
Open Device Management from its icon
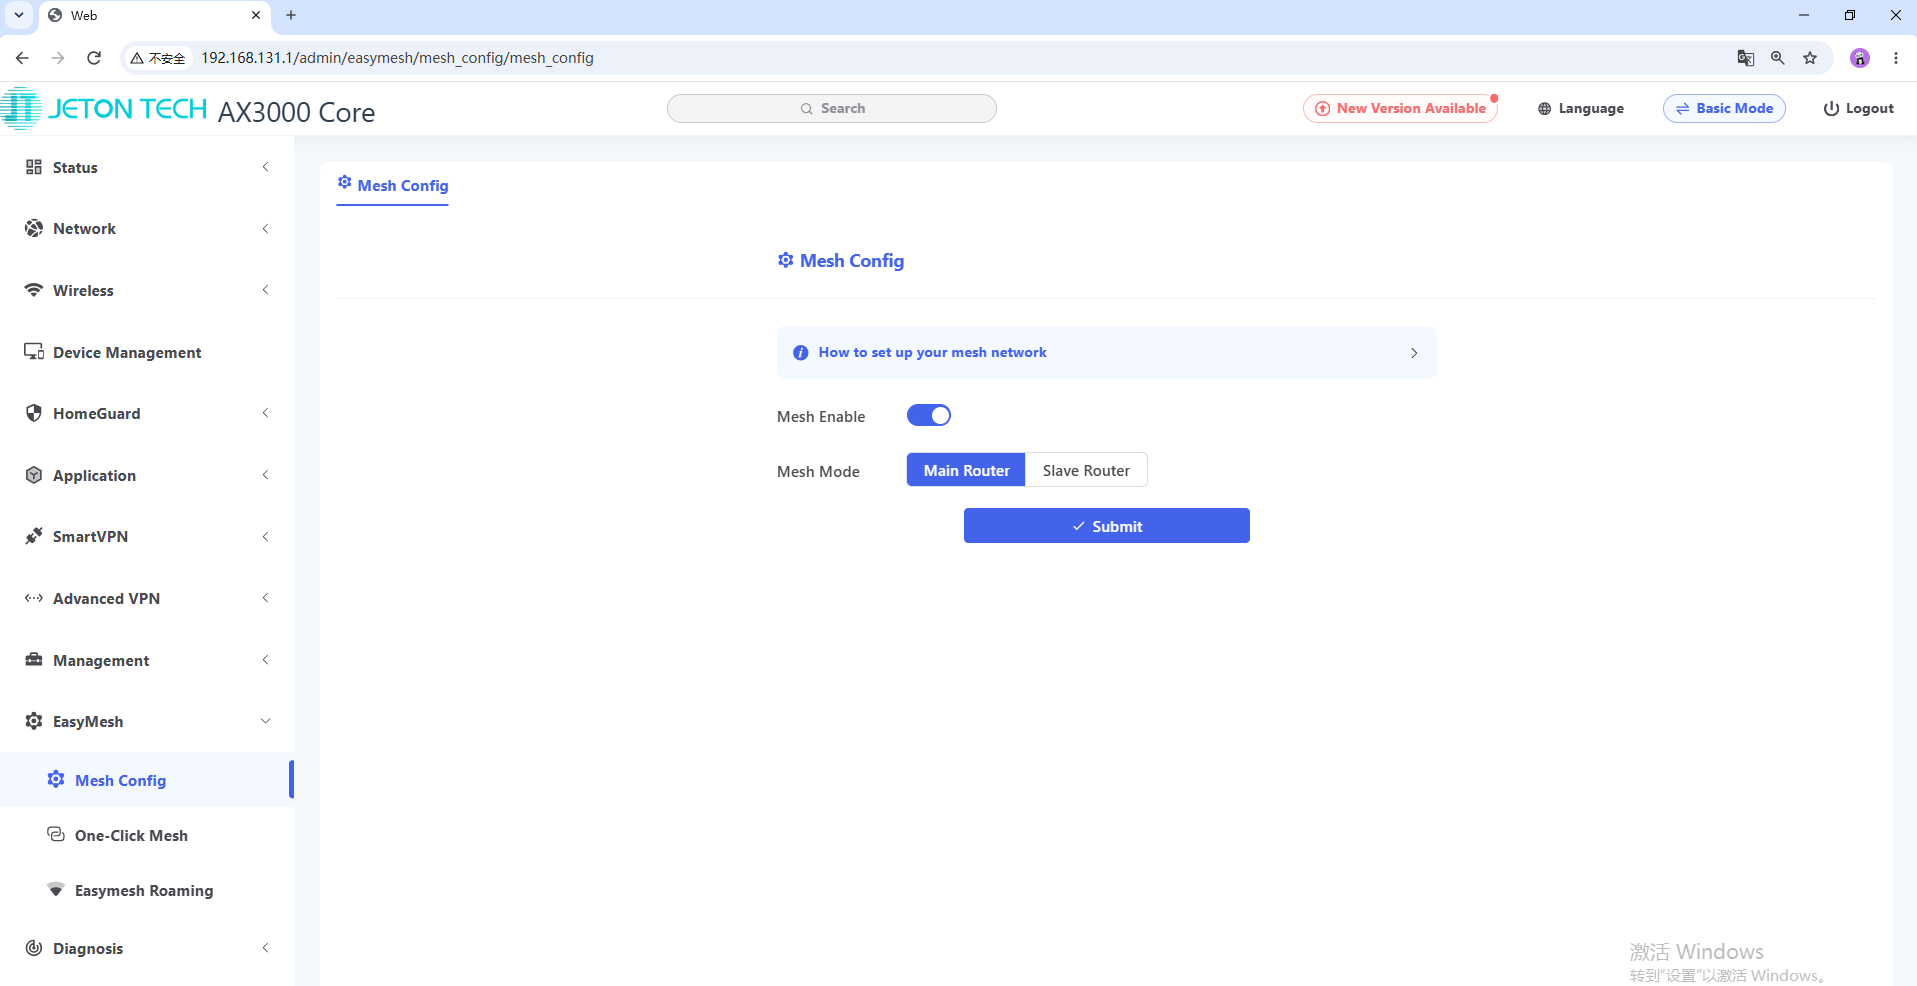pos(34,352)
